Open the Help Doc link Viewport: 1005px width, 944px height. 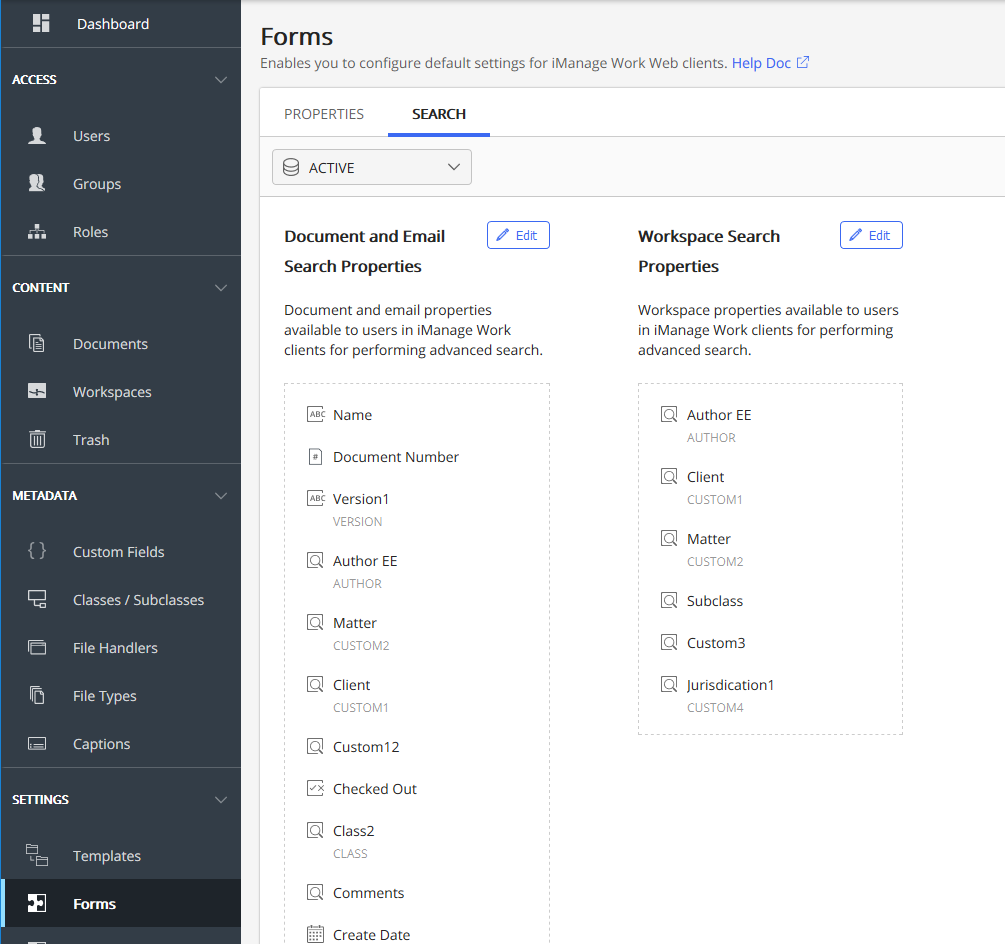click(x=770, y=63)
